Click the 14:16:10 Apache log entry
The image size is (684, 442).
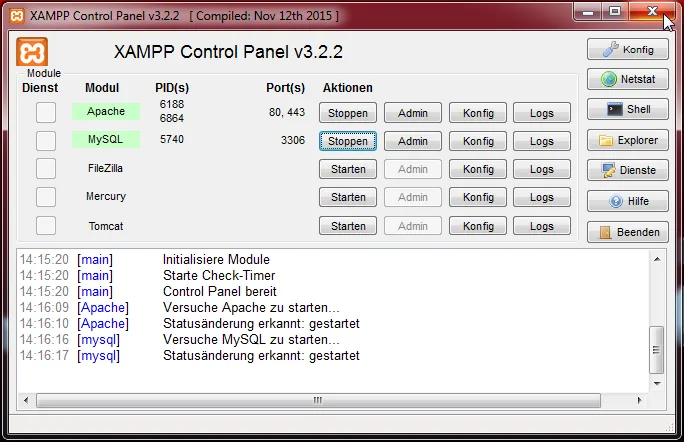[190, 324]
